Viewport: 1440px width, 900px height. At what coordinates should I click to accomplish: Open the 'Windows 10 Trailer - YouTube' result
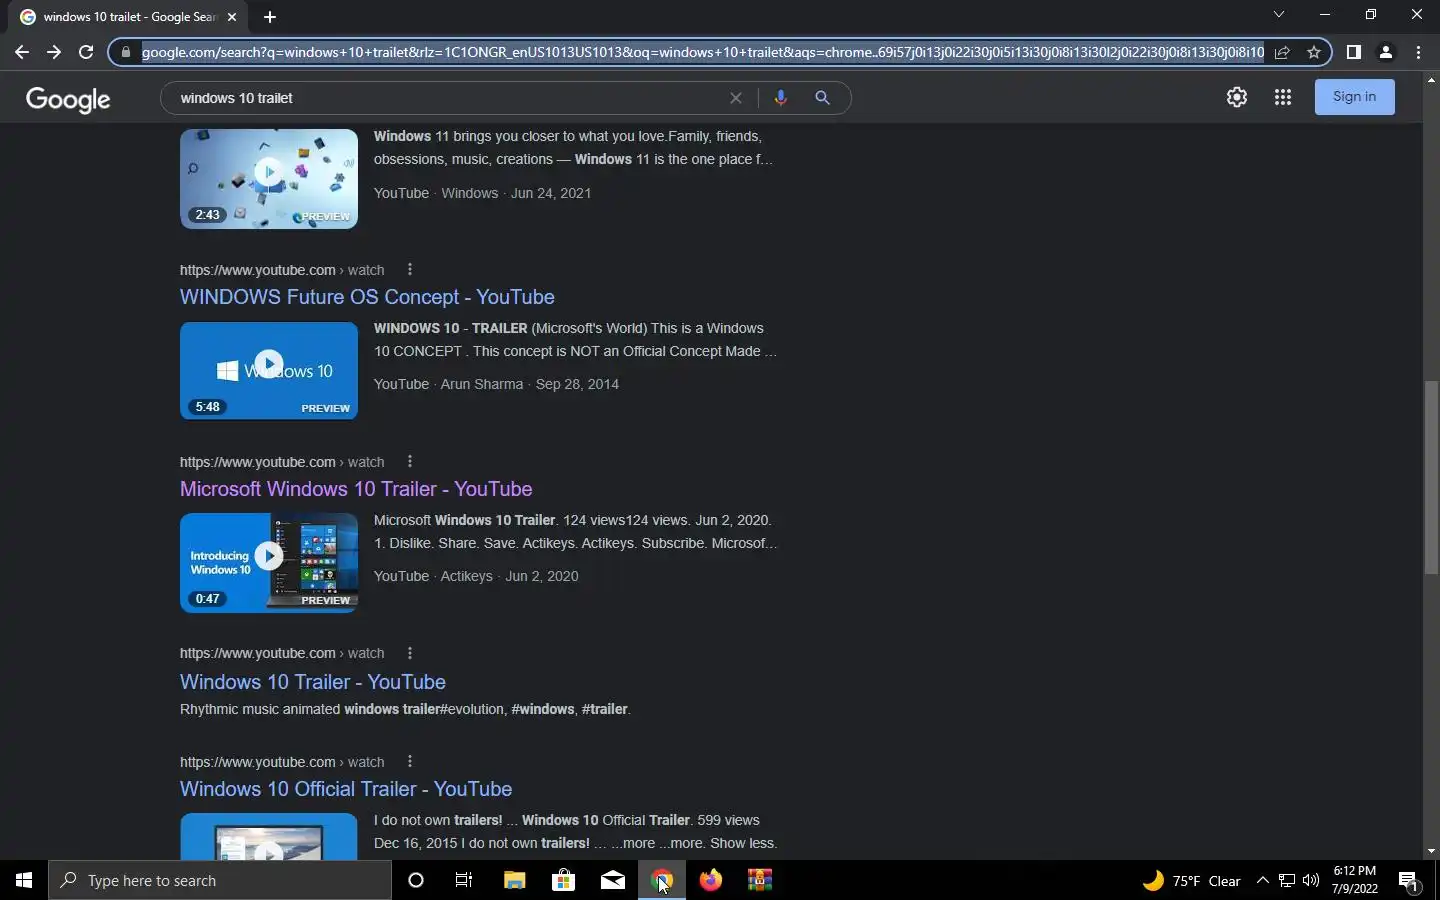click(x=313, y=682)
